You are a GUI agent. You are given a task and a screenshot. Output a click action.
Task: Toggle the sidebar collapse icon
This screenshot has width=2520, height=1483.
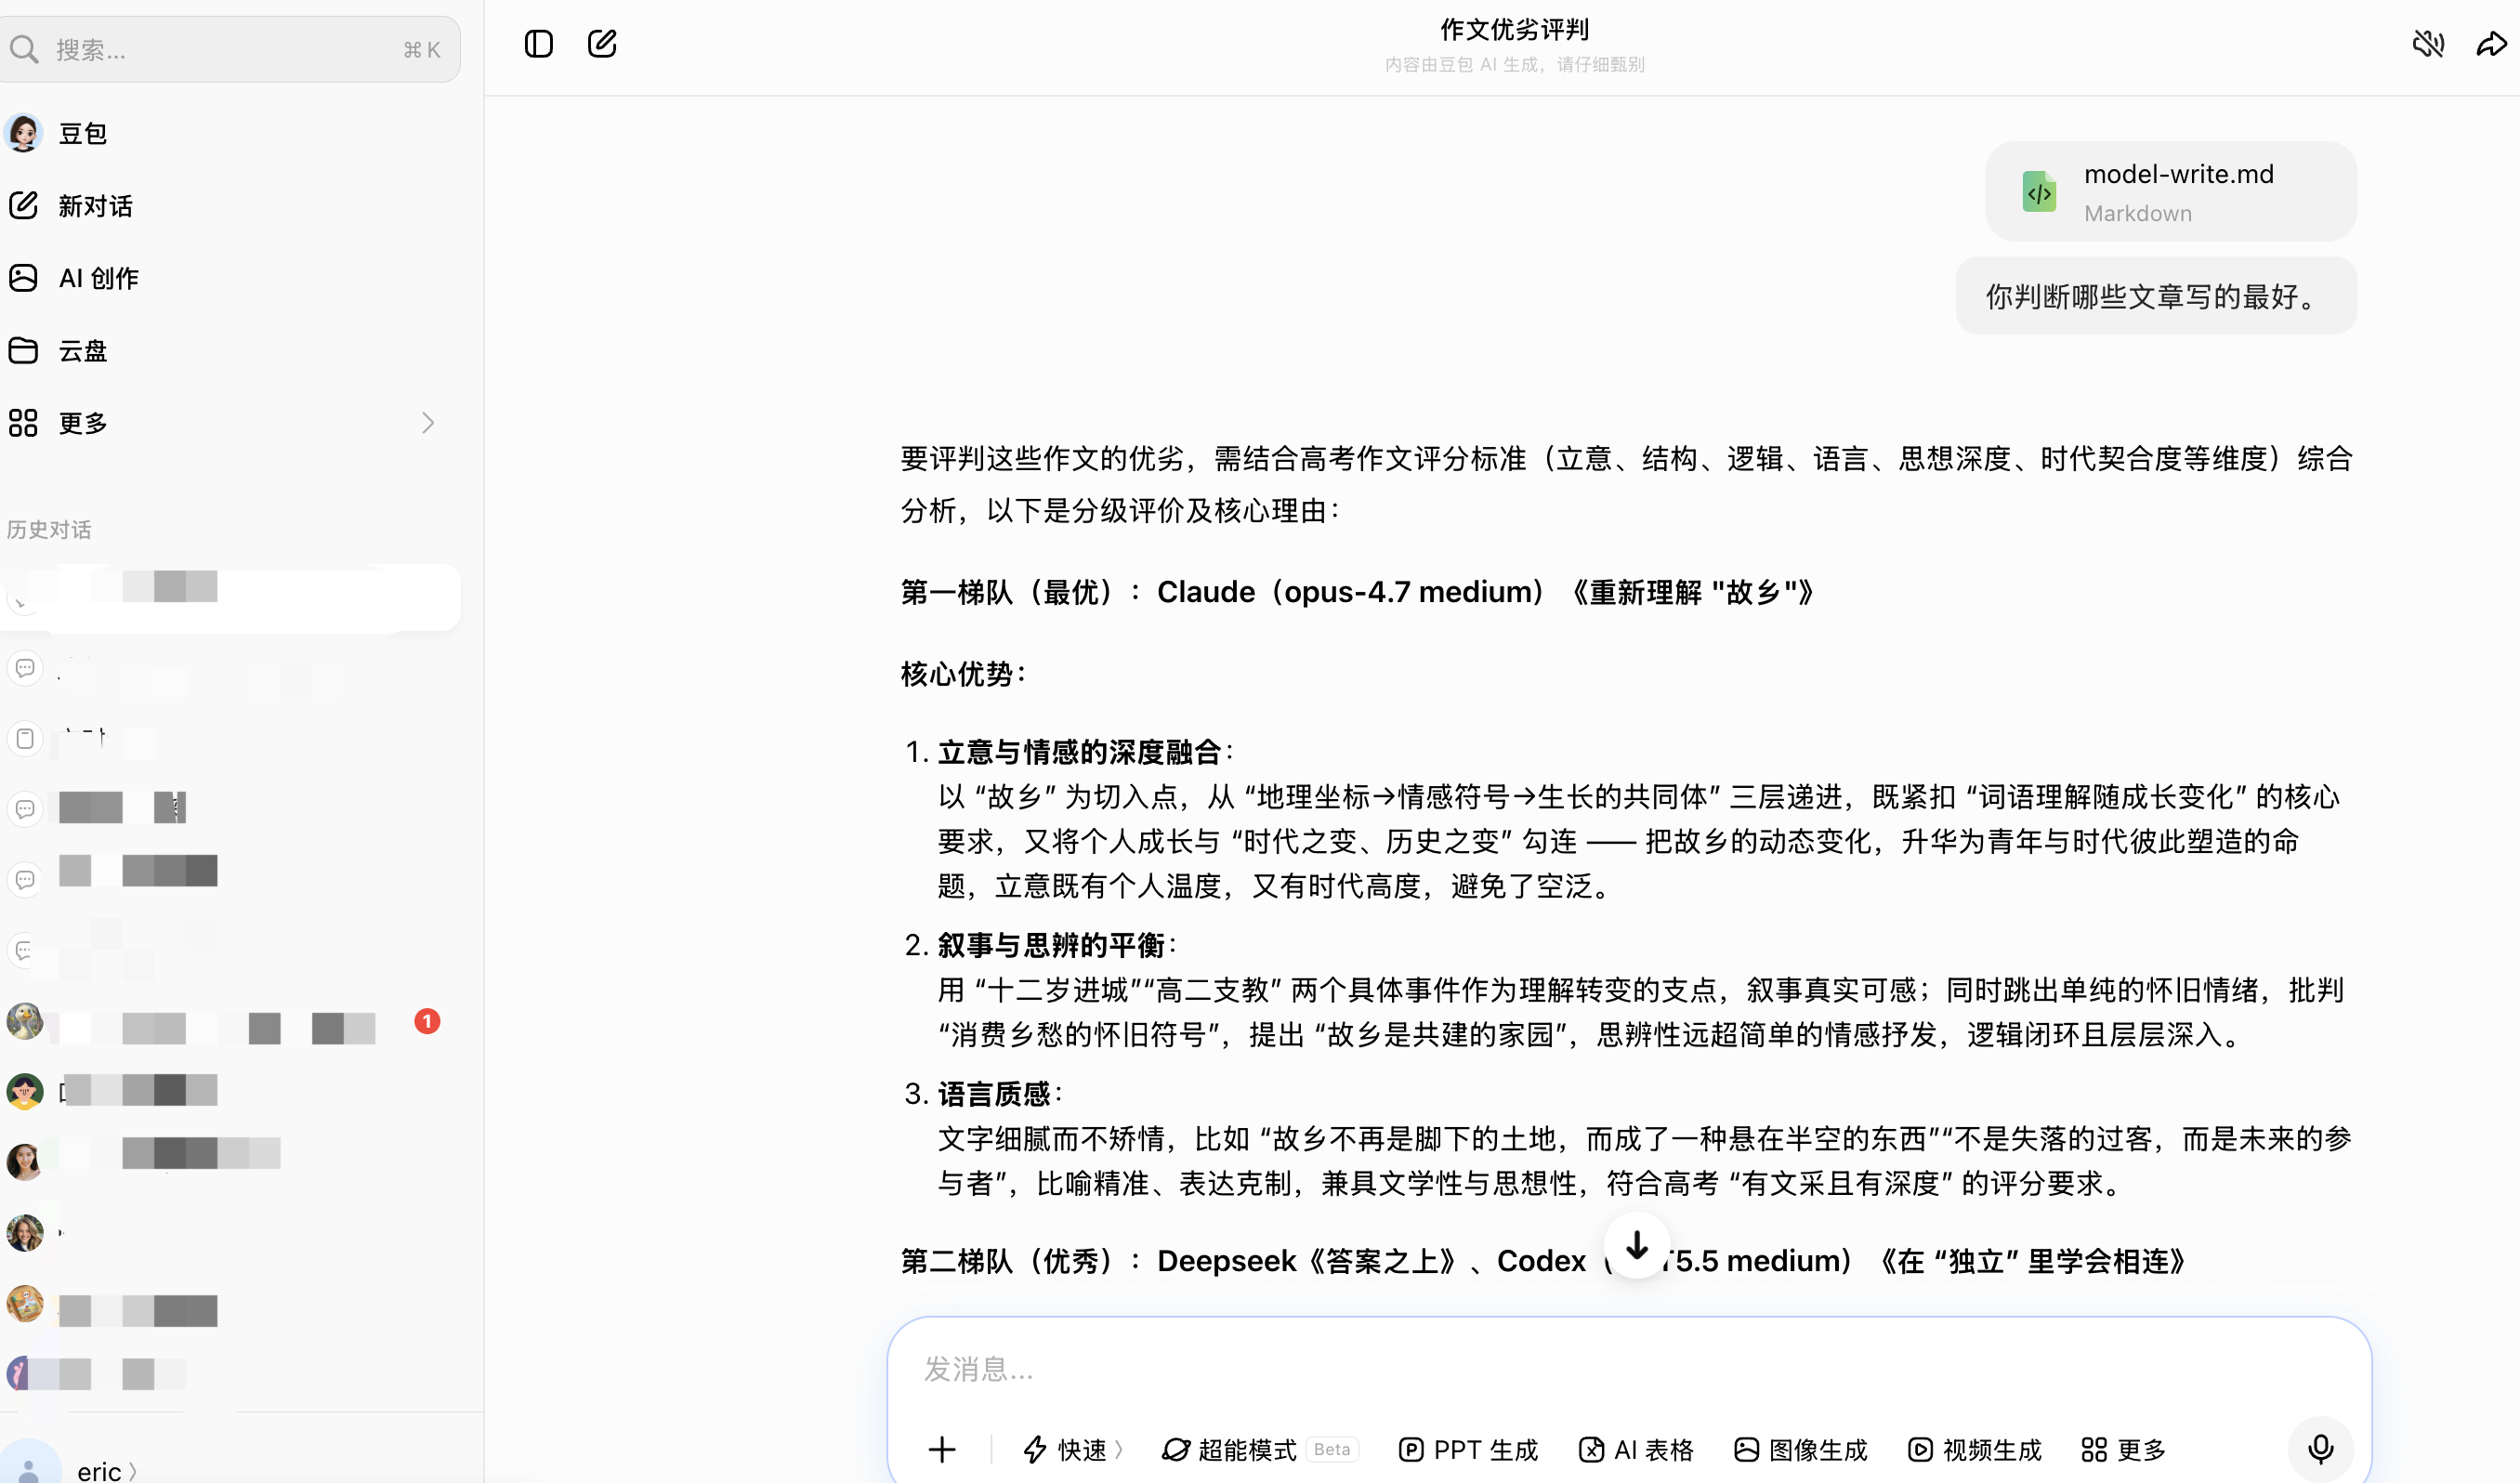tap(538, 44)
